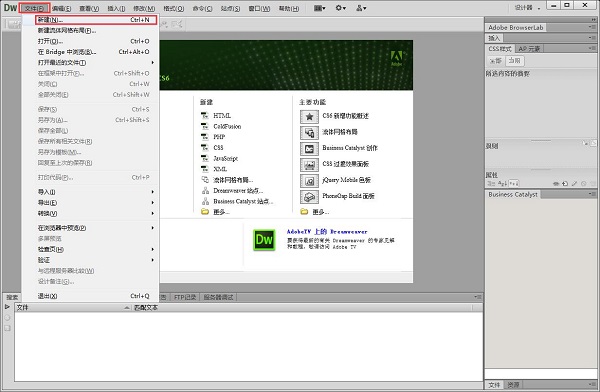The height and width of the screenshot is (392, 600).
Task: Click the PhoneGap Build 面板 feature icon
Action: [x=309, y=197]
